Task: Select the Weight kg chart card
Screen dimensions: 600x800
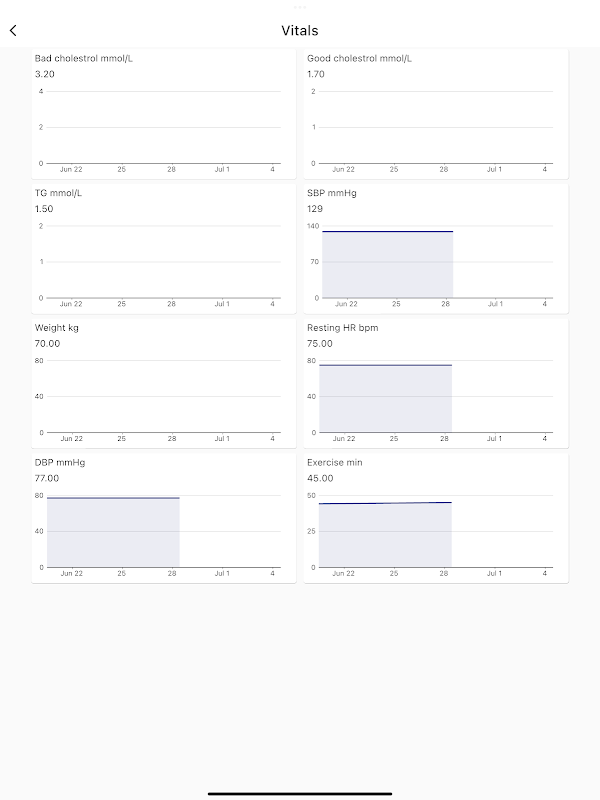Action: pyautogui.click(x=164, y=383)
